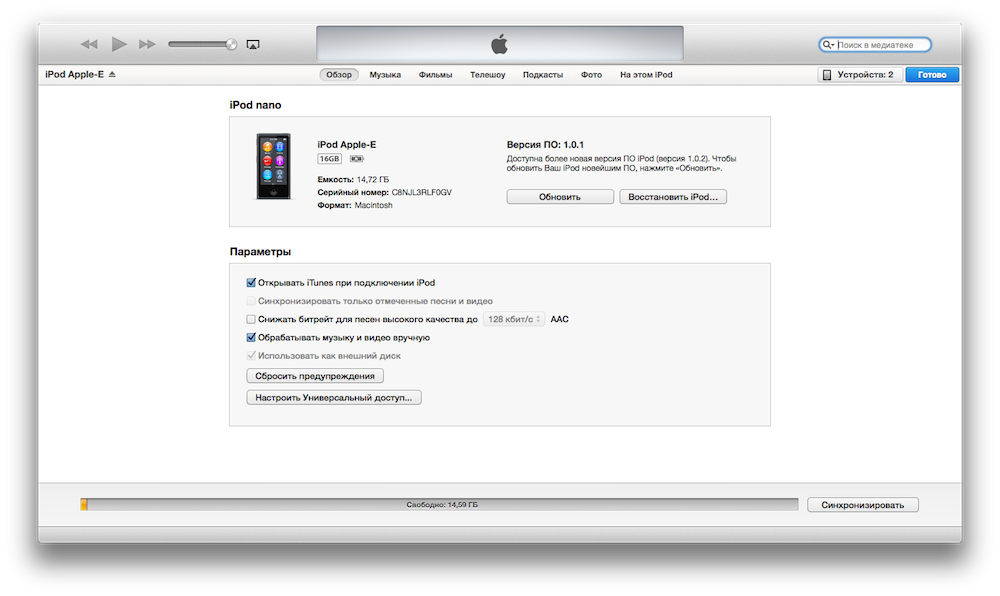The height and width of the screenshot is (596, 1000).
Task: Switch to the Музыка tab
Action: pos(384,75)
